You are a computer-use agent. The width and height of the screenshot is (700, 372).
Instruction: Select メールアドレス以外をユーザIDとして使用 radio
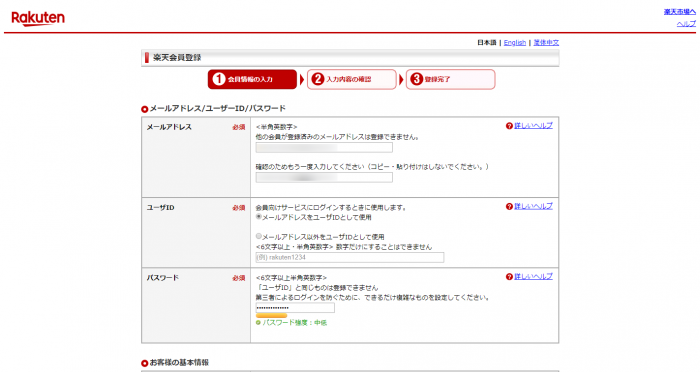[x=258, y=236]
